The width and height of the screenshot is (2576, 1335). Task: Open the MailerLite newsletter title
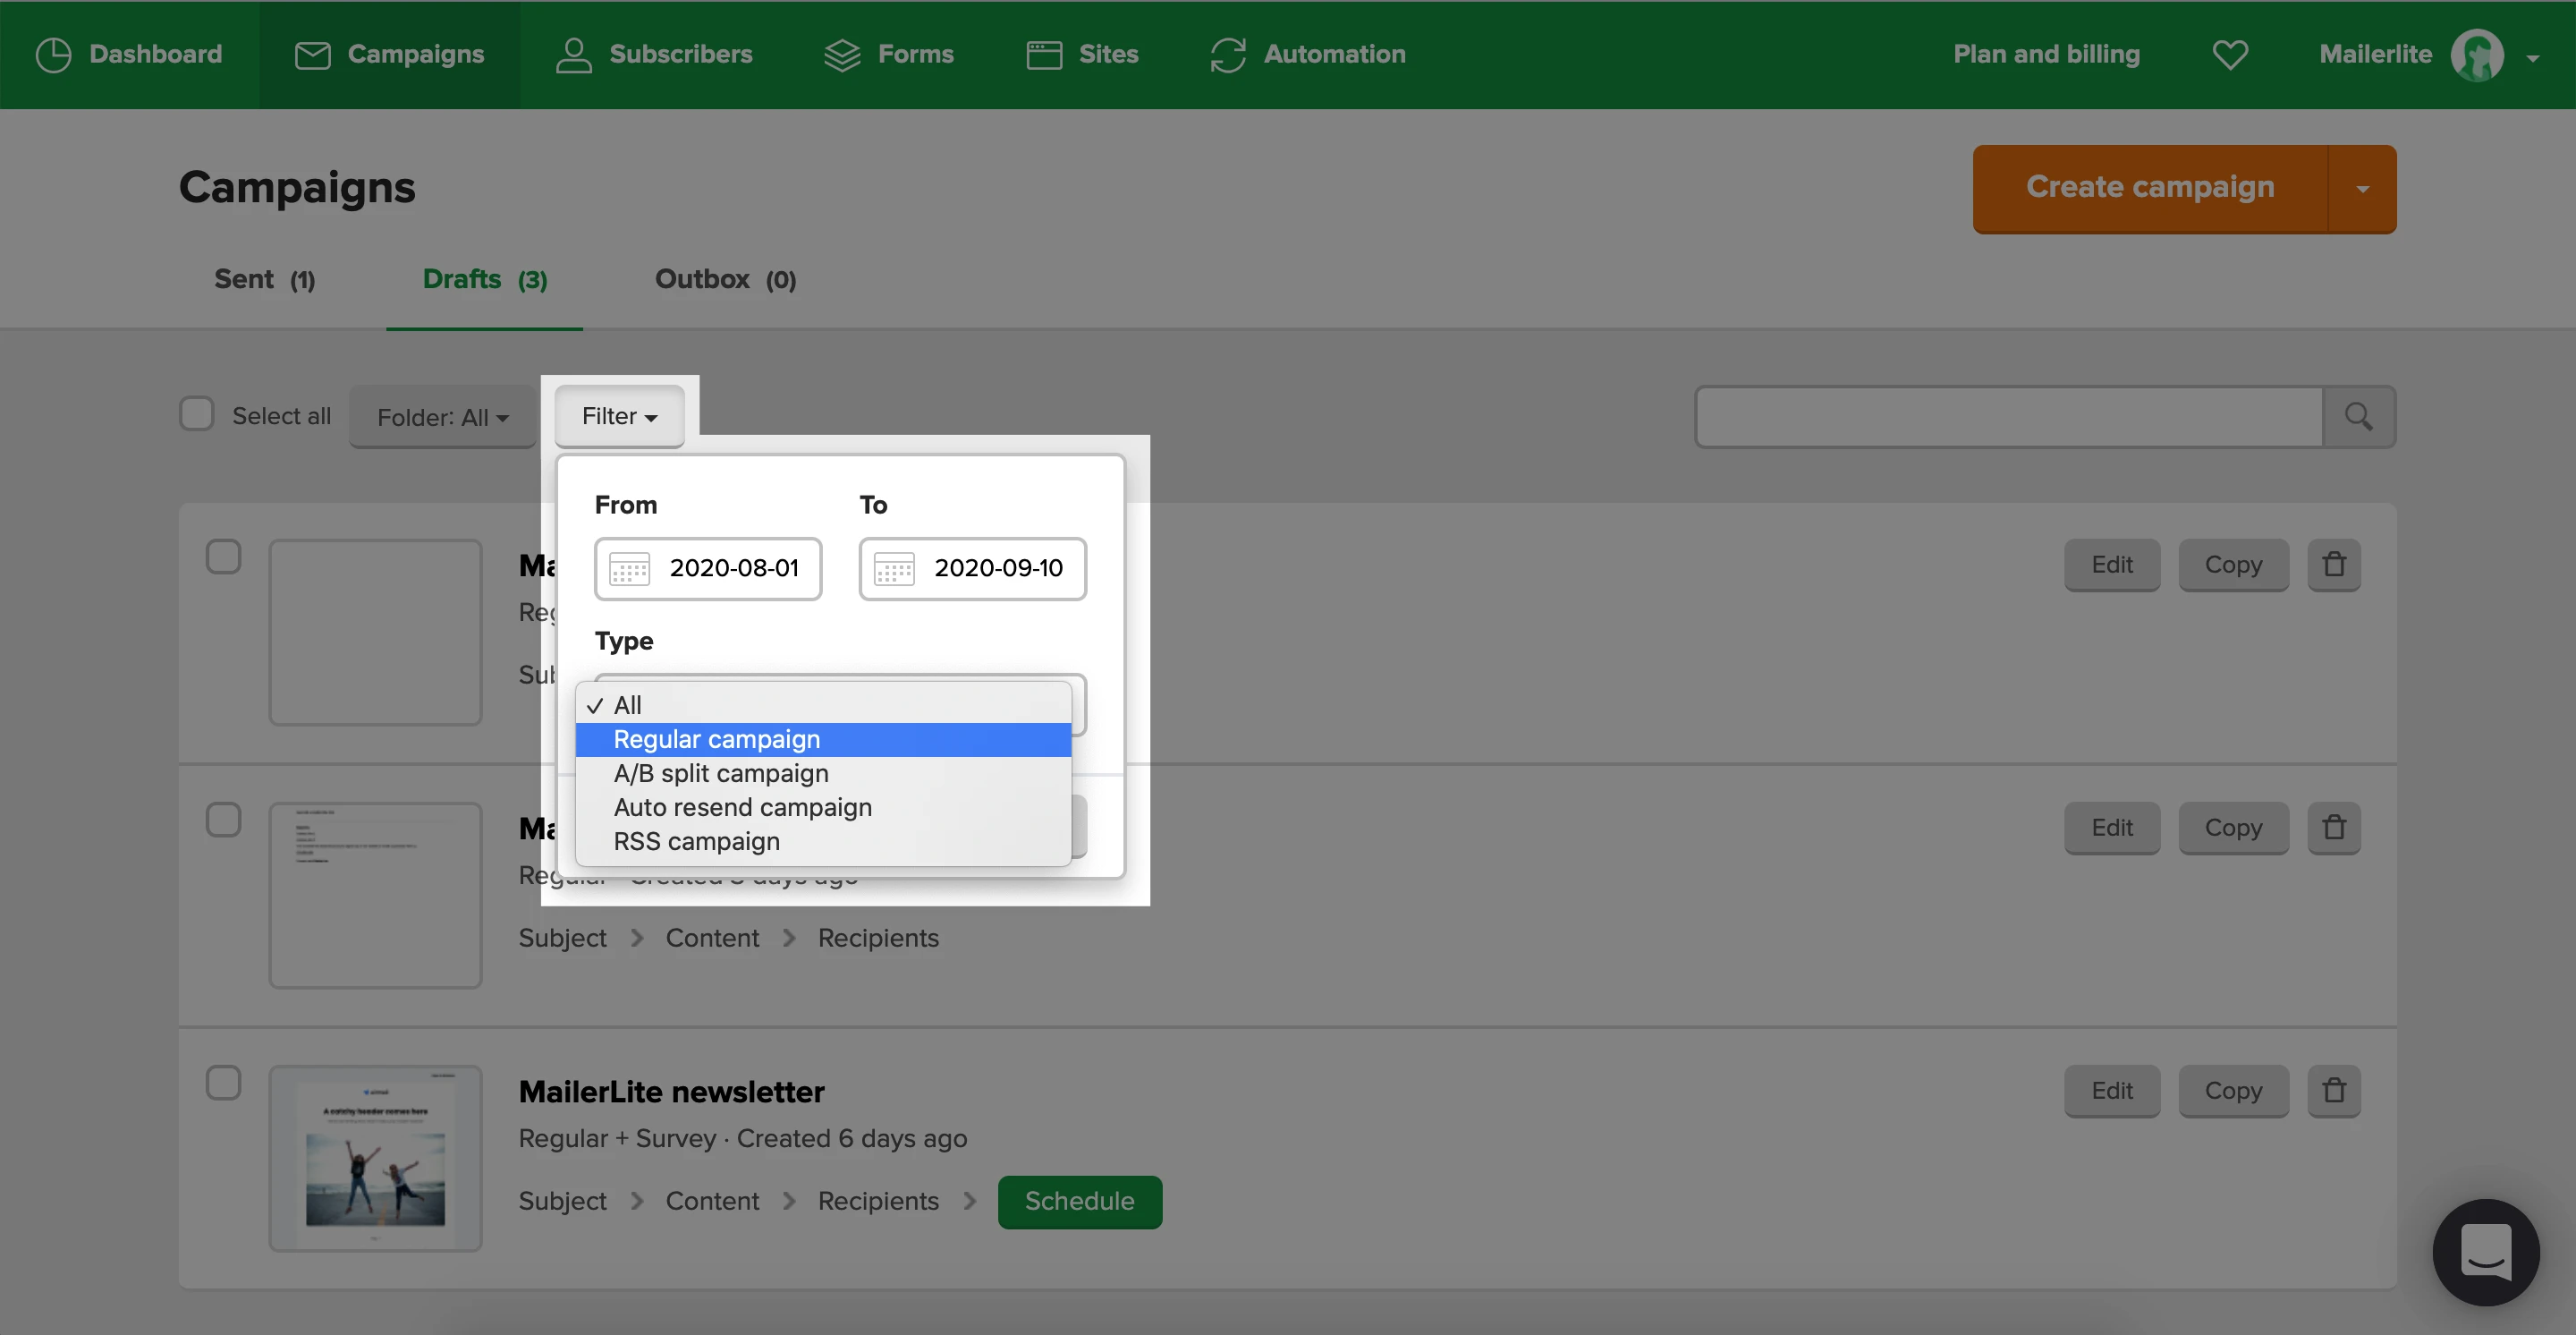tap(671, 1092)
